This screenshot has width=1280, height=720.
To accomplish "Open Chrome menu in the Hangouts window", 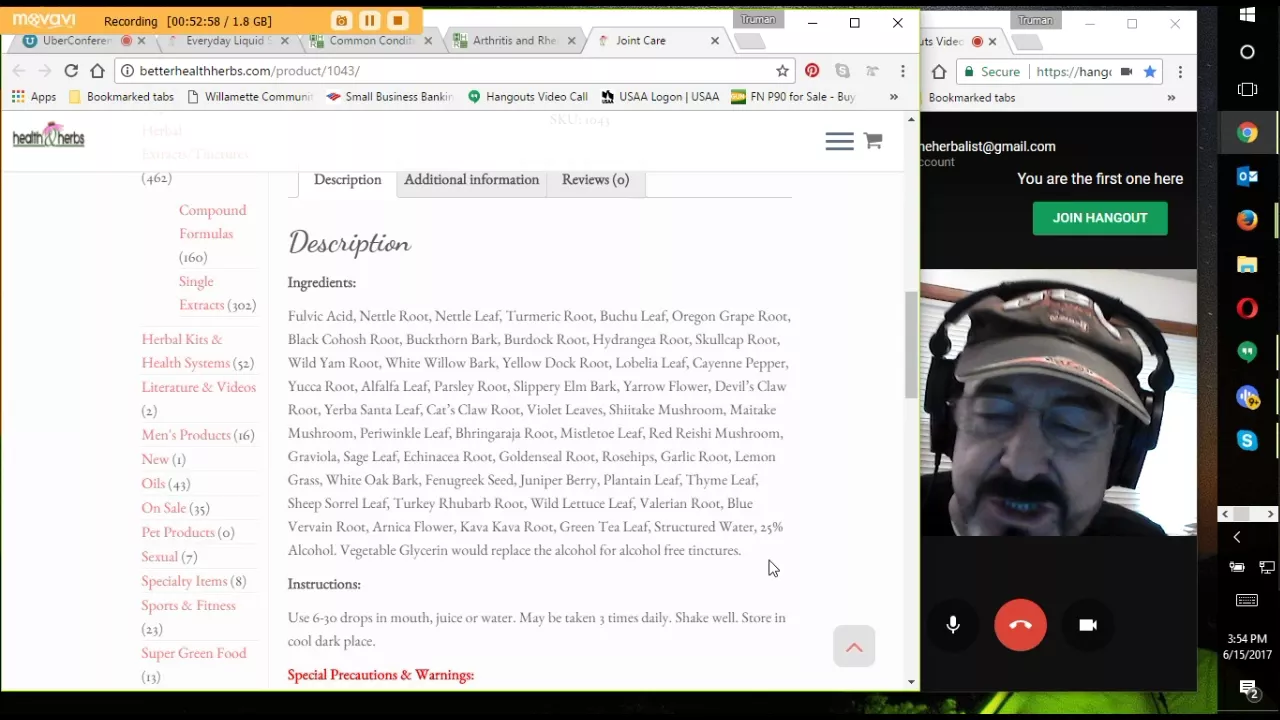I will (x=1180, y=72).
